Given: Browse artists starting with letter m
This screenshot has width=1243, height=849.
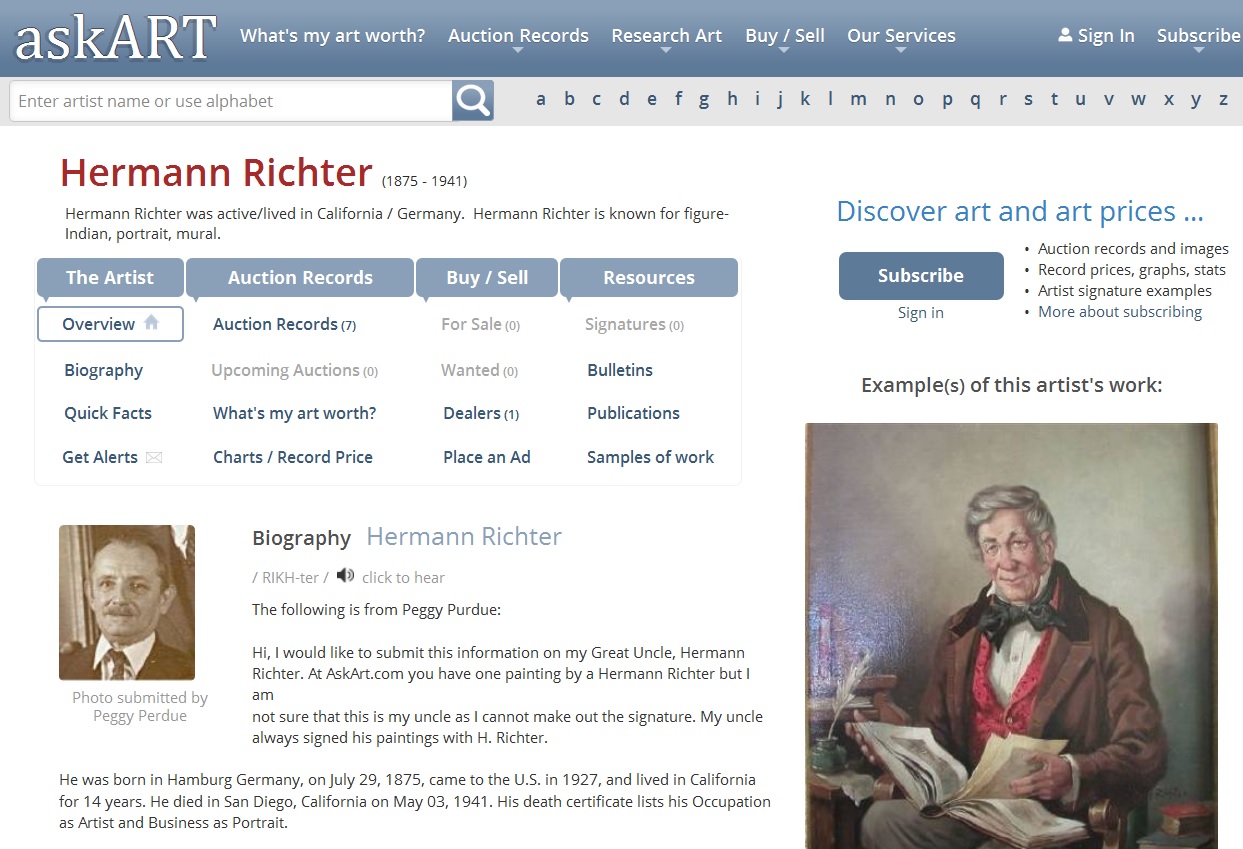Looking at the screenshot, I should tap(858, 99).
